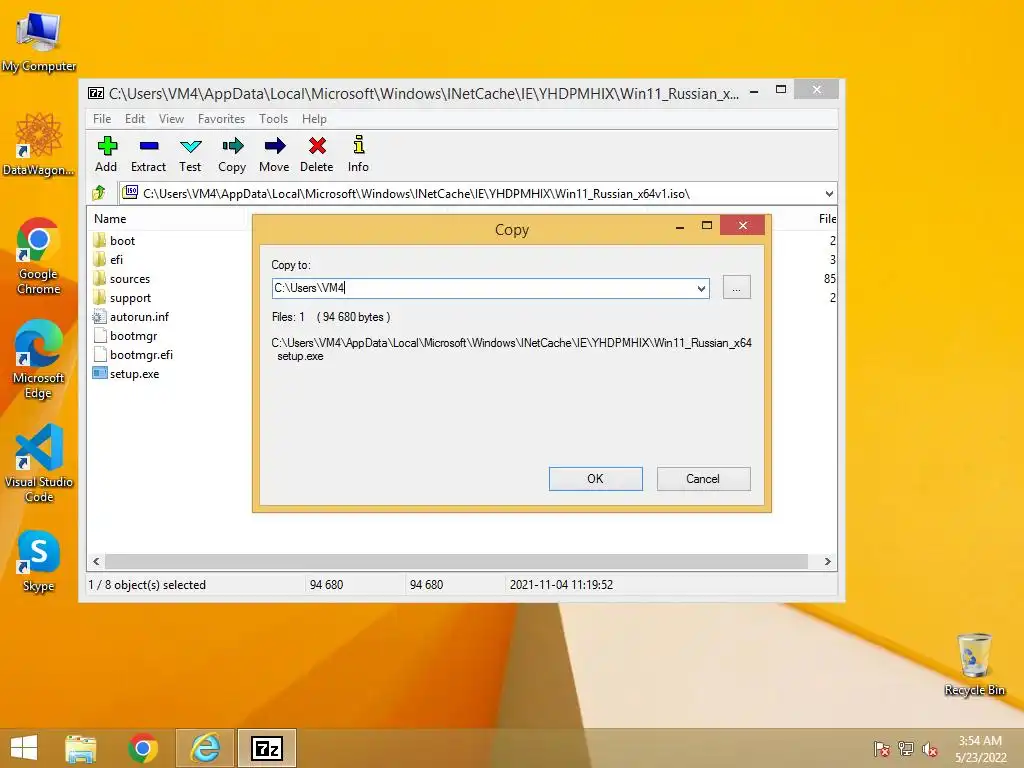The image size is (1024, 768).
Task: Select the efi folder
Action: [x=108, y=260]
